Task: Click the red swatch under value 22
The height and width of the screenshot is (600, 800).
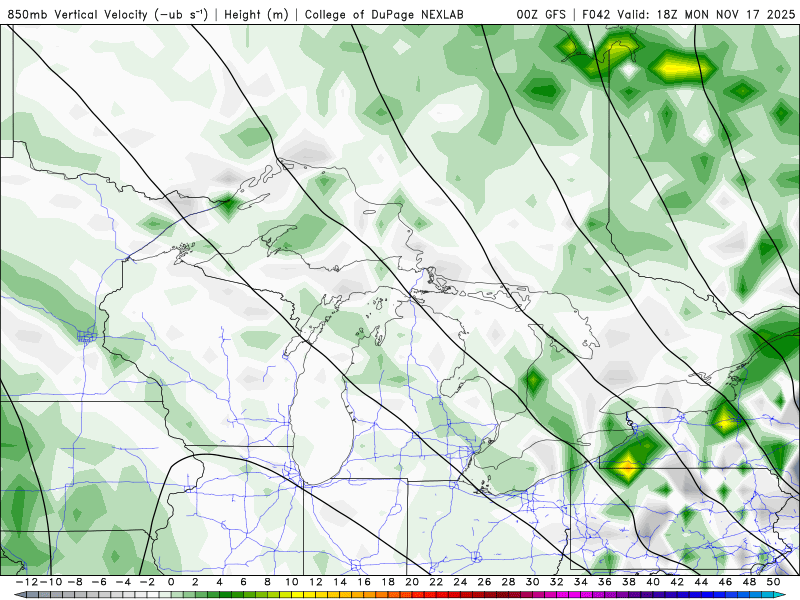Action: tap(442, 594)
